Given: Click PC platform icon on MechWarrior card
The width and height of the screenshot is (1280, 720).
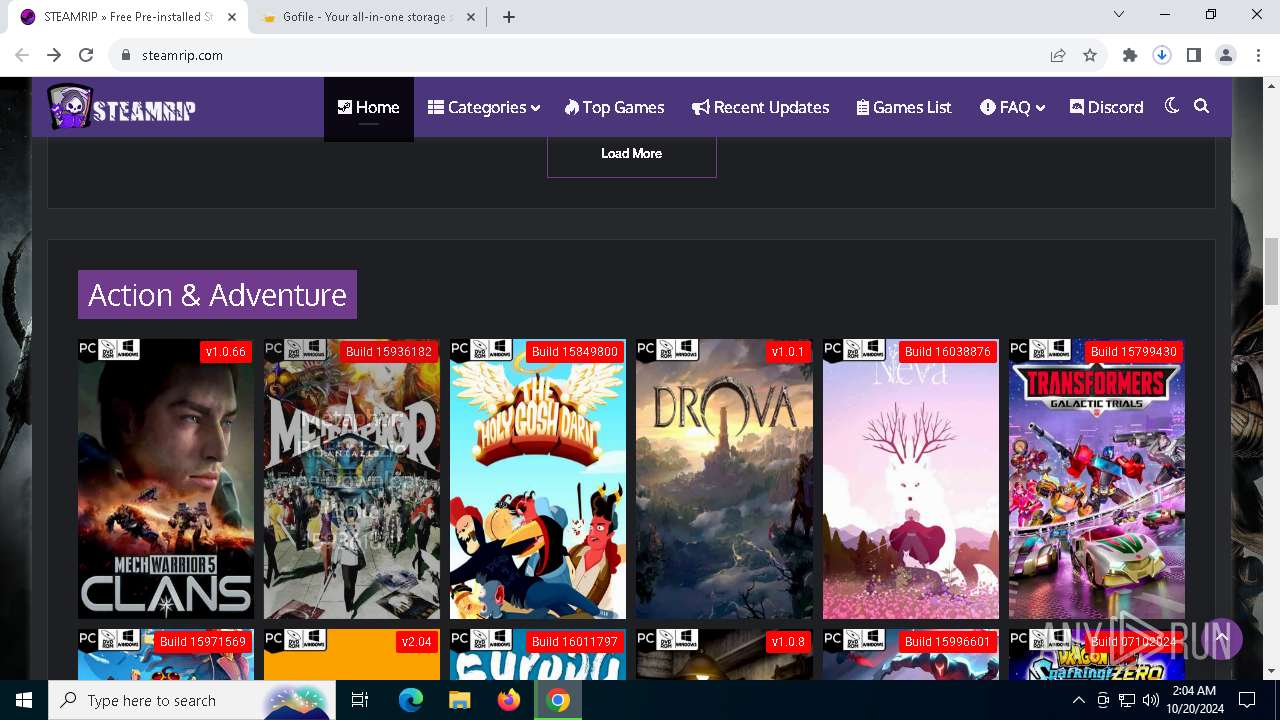Looking at the screenshot, I should [88, 350].
